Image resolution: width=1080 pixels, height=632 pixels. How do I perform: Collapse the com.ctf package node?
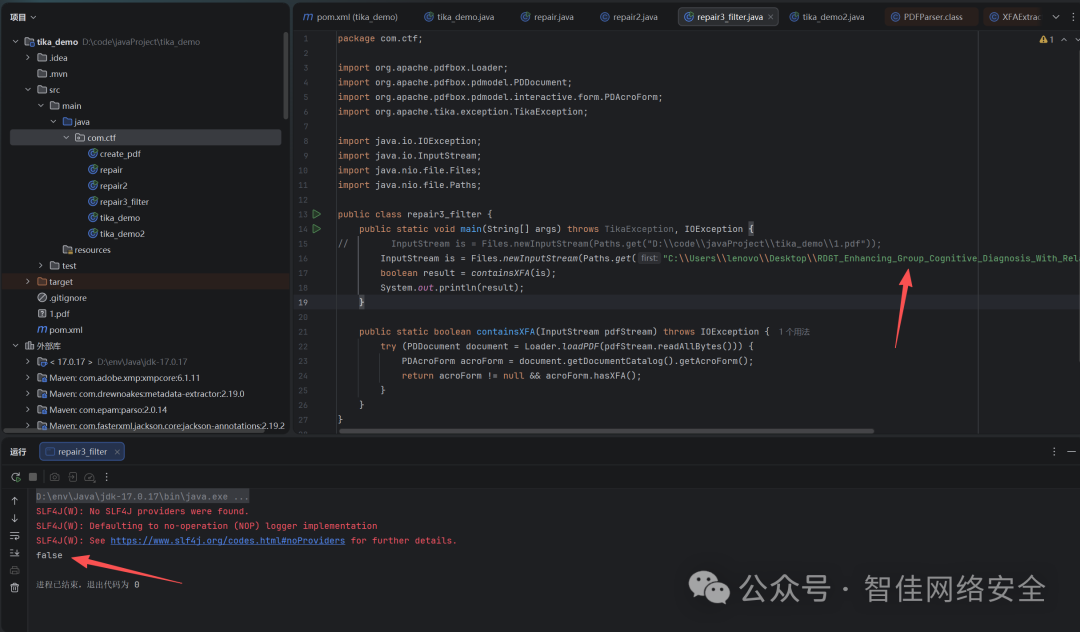(66, 137)
